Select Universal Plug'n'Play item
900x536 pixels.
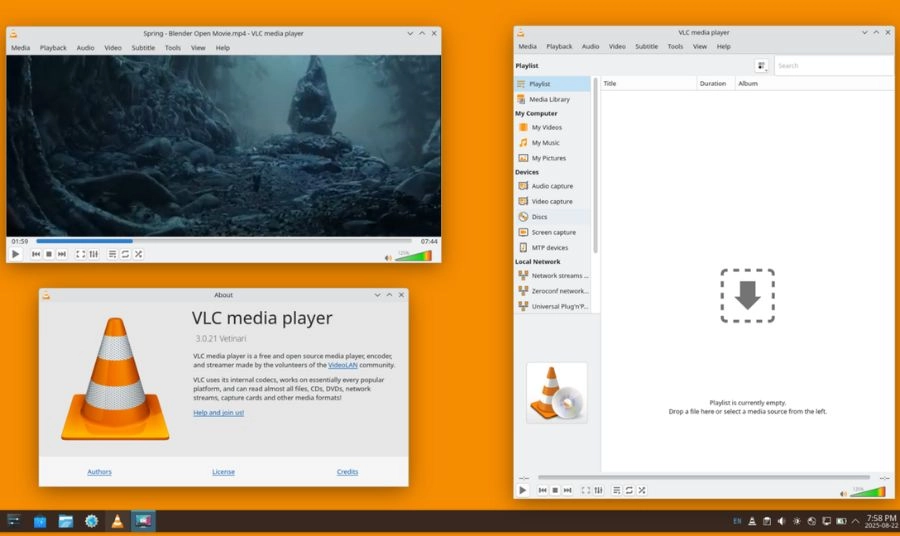click(552, 306)
